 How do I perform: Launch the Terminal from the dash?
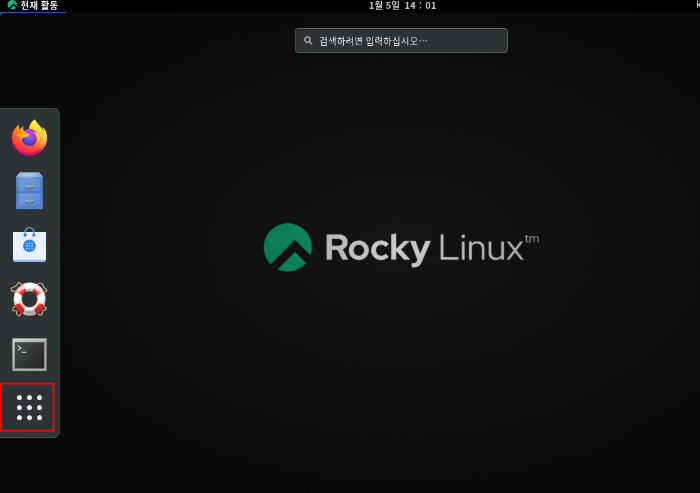point(29,355)
